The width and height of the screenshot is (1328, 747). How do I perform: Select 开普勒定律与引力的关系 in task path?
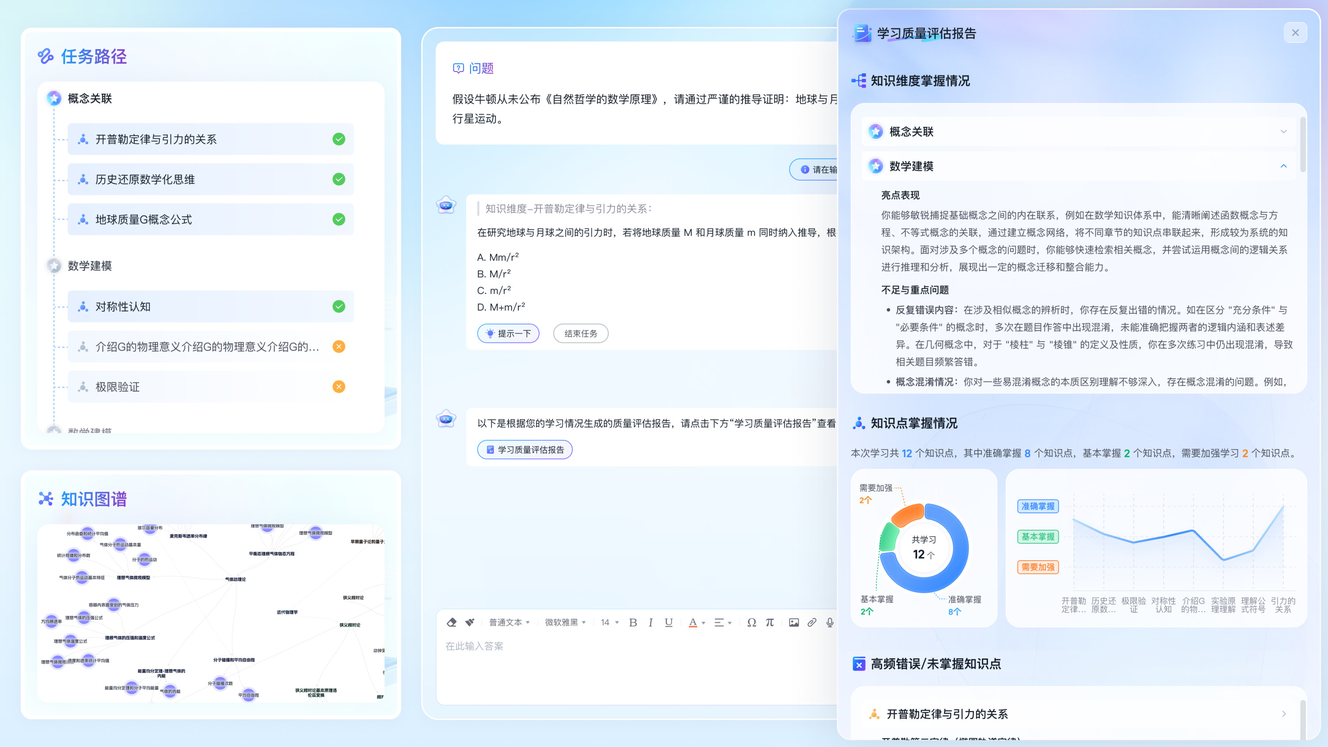[x=210, y=139]
